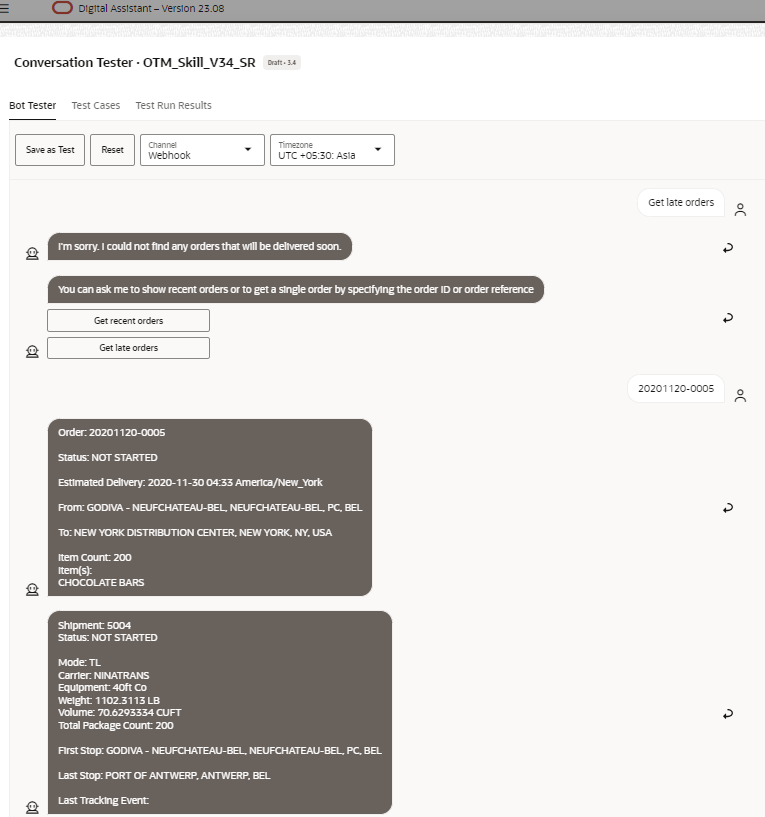Click the 'Get recent orders' quick reply
Image resolution: width=765 pixels, height=817 pixels.
[128, 320]
